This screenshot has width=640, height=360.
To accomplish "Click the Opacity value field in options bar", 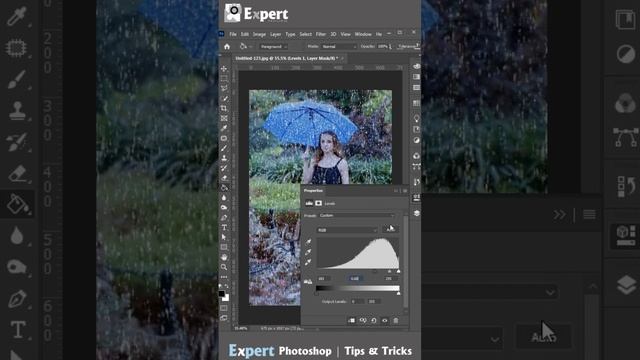I will 382,47.
